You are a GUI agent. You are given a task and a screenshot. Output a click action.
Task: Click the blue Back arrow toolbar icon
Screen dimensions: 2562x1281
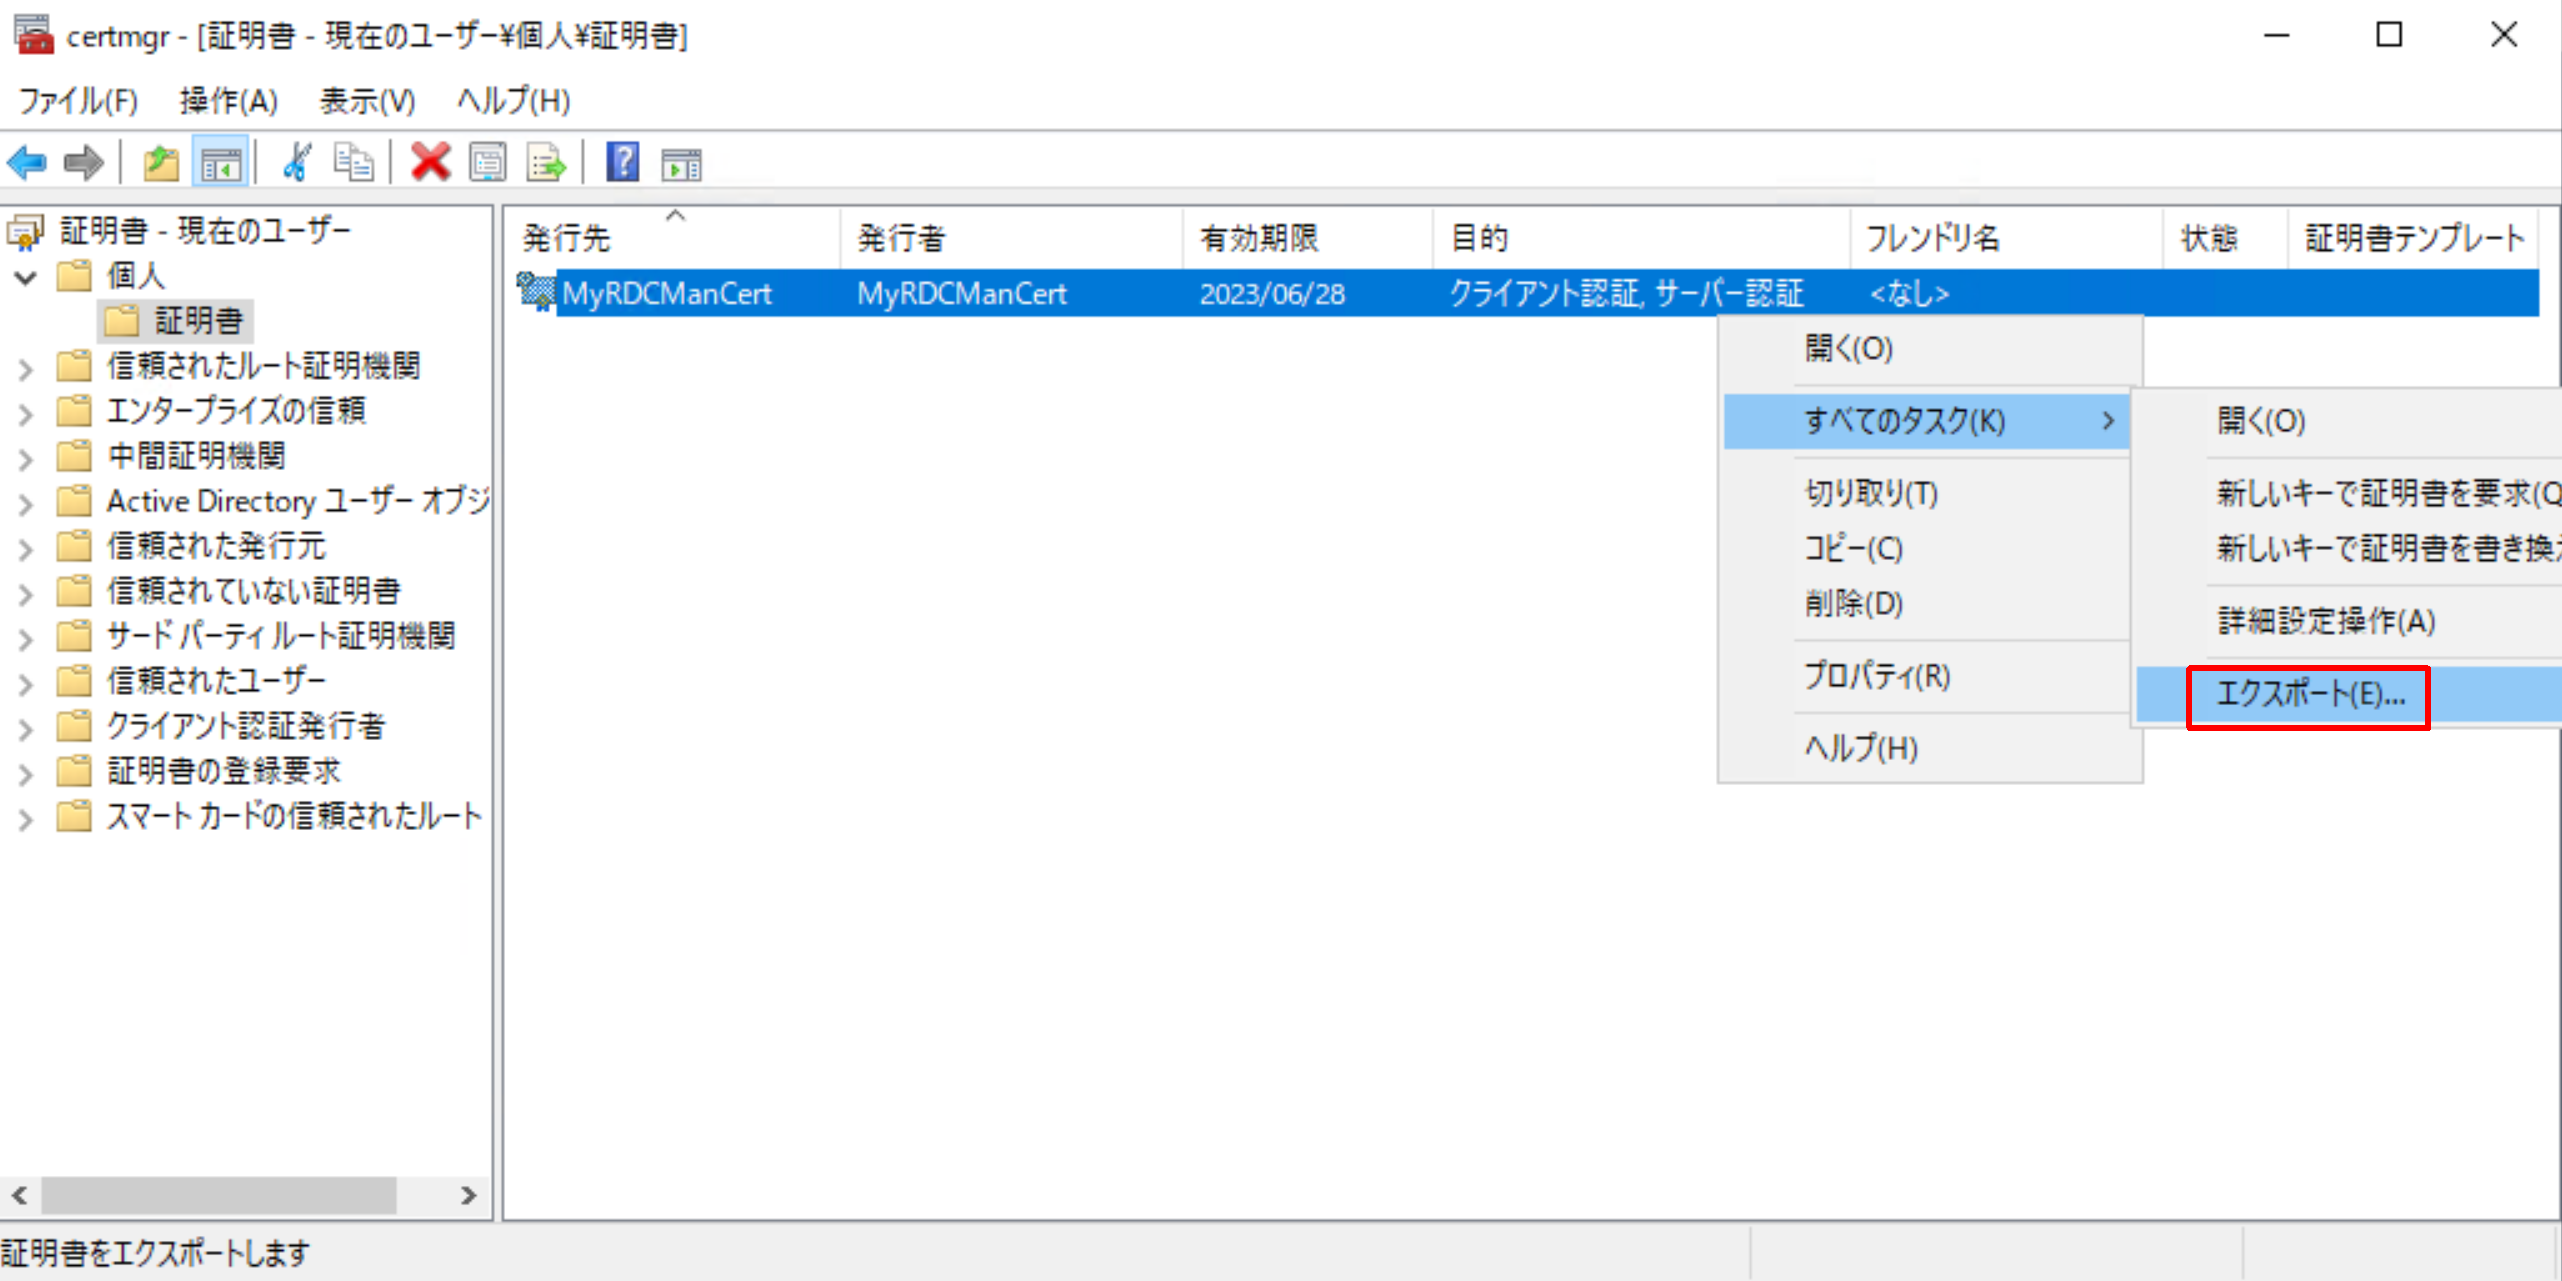pyautogui.click(x=27, y=162)
